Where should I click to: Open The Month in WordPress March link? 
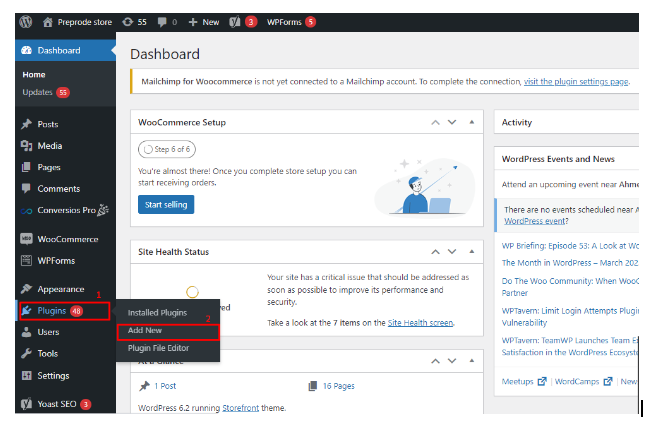click(x=570, y=263)
